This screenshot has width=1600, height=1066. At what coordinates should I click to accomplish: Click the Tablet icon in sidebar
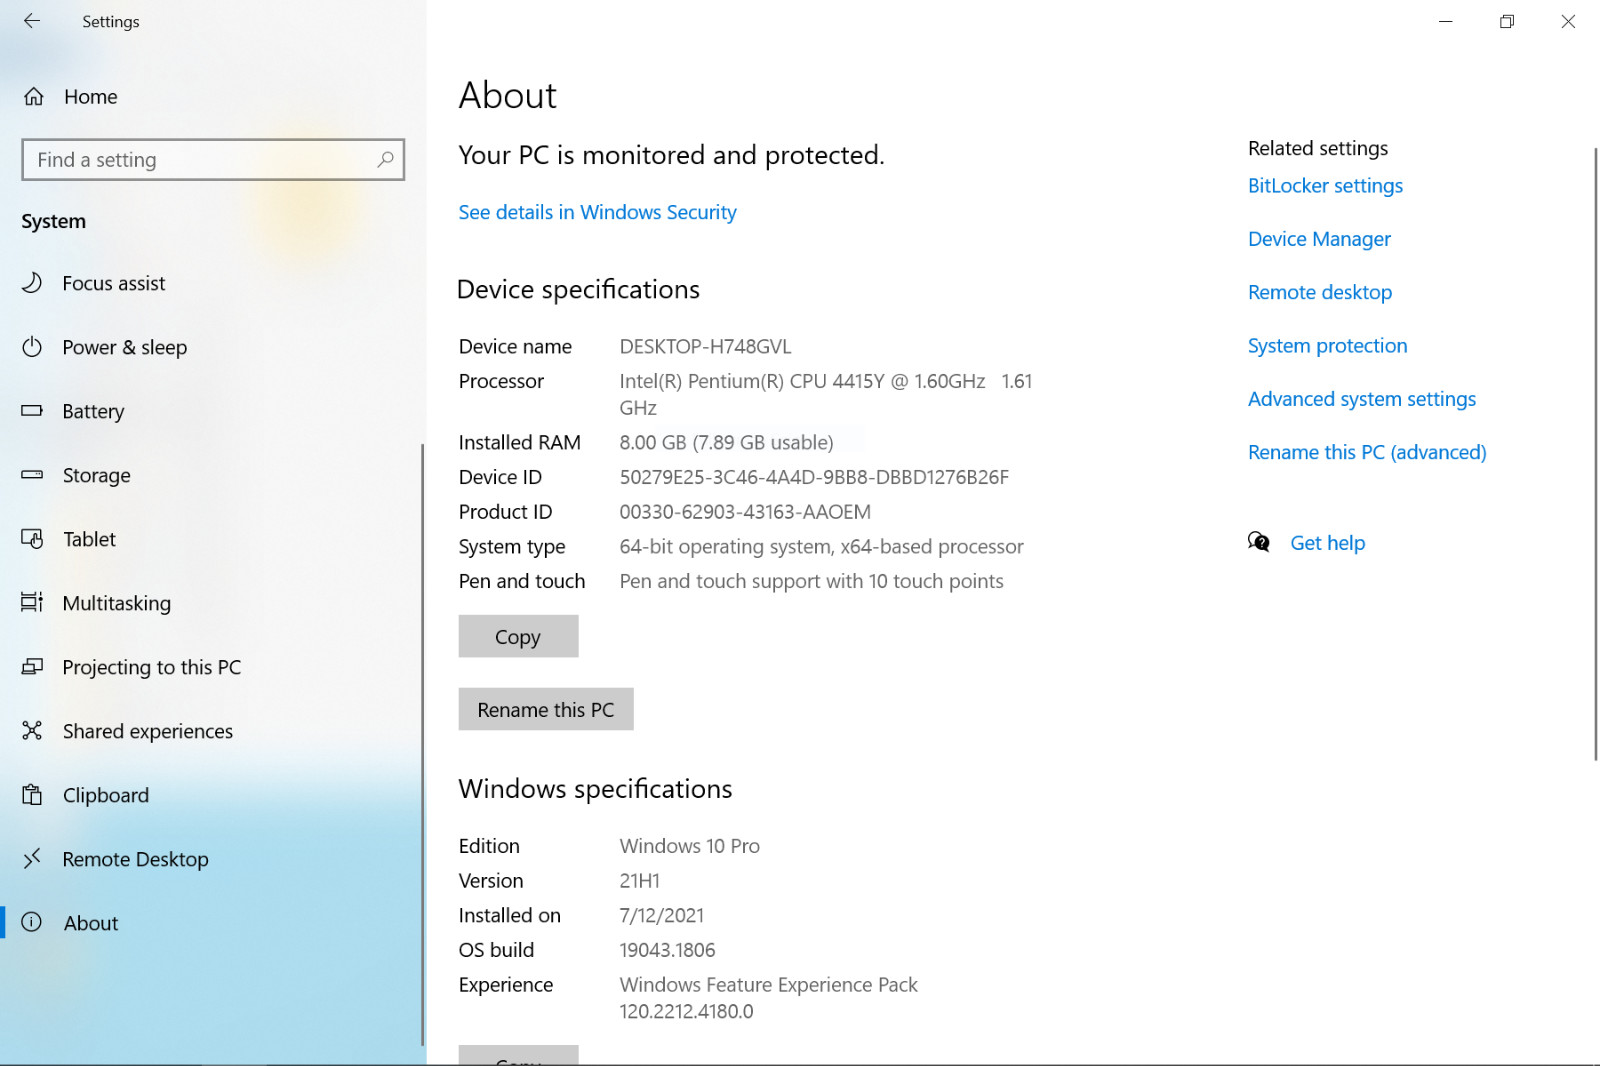pos(32,539)
